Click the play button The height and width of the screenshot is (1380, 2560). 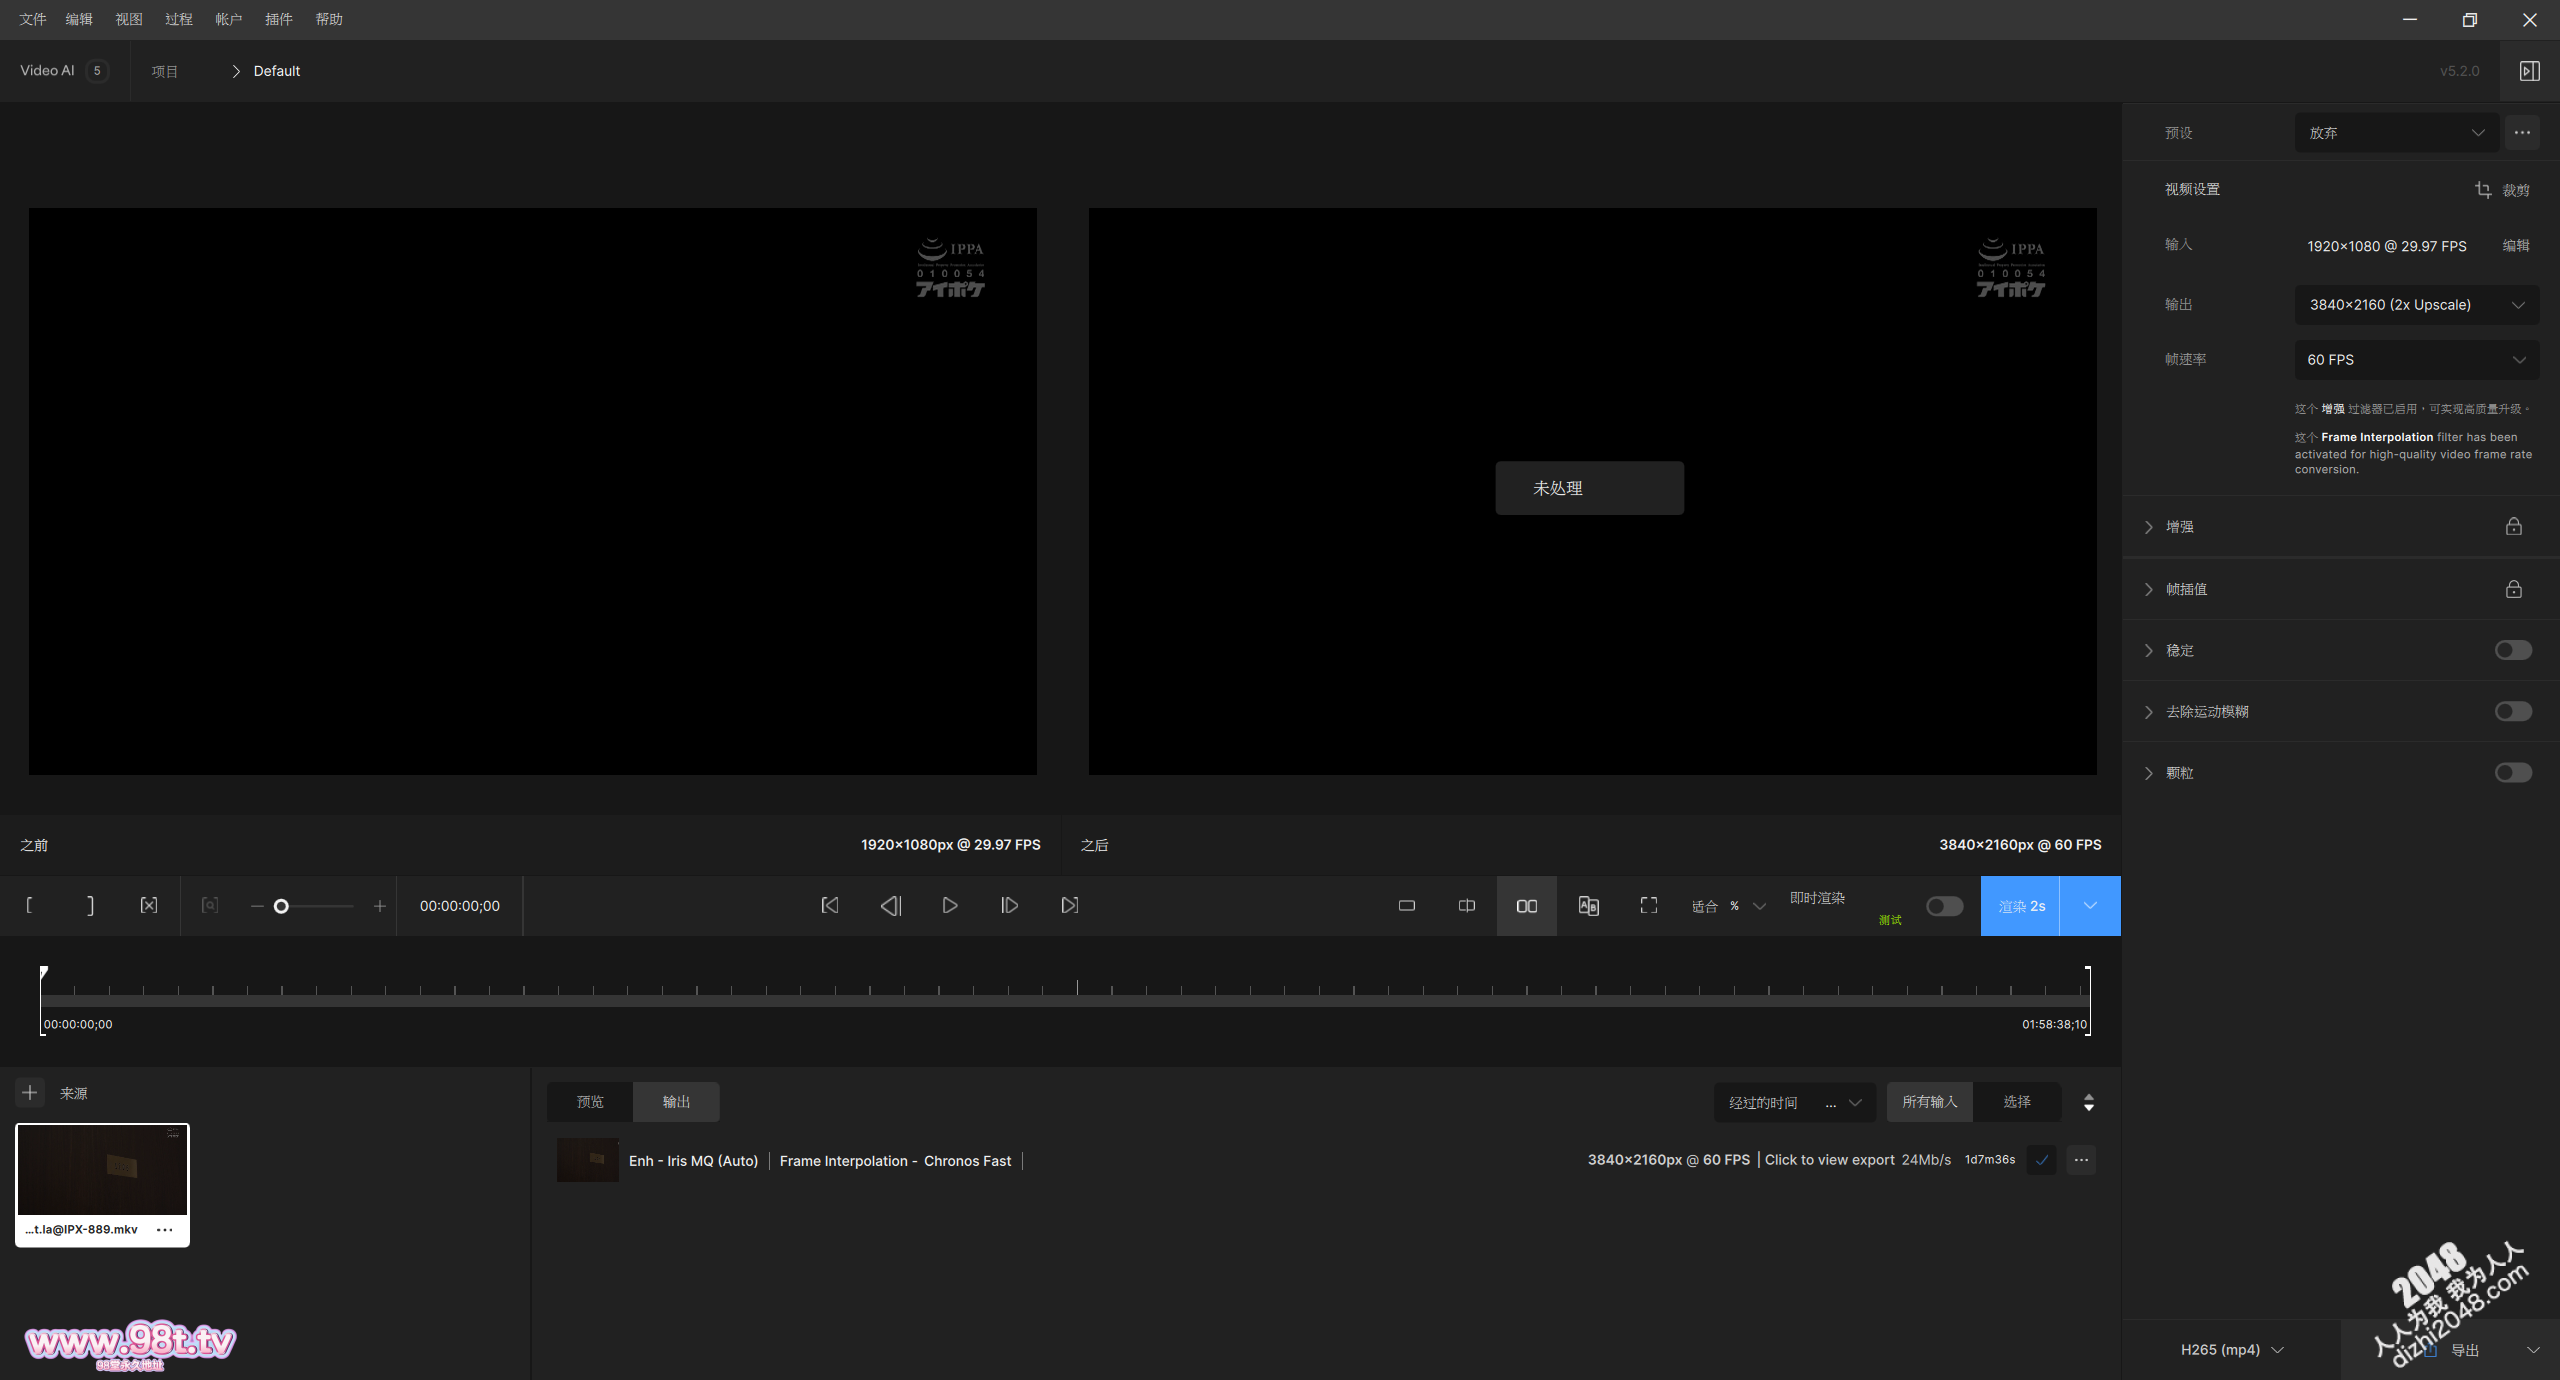pyautogui.click(x=949, y=905)
